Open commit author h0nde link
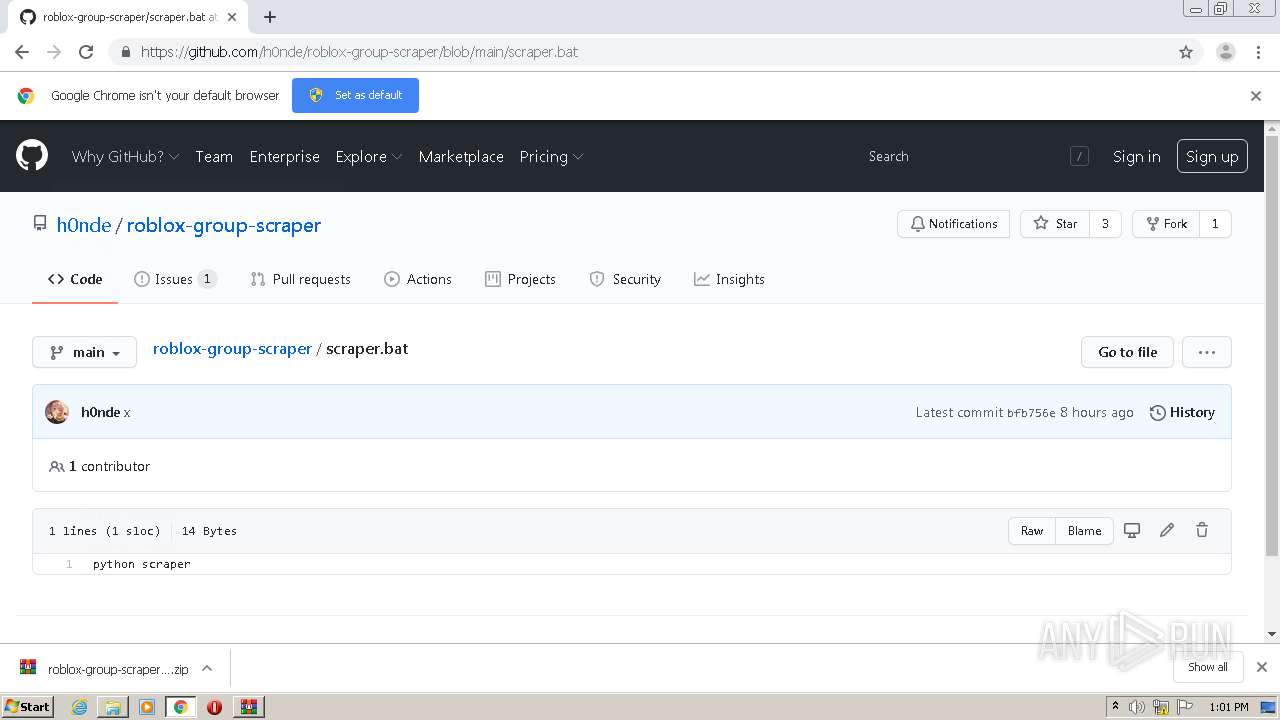1280x720 pixels. (100, 412)
